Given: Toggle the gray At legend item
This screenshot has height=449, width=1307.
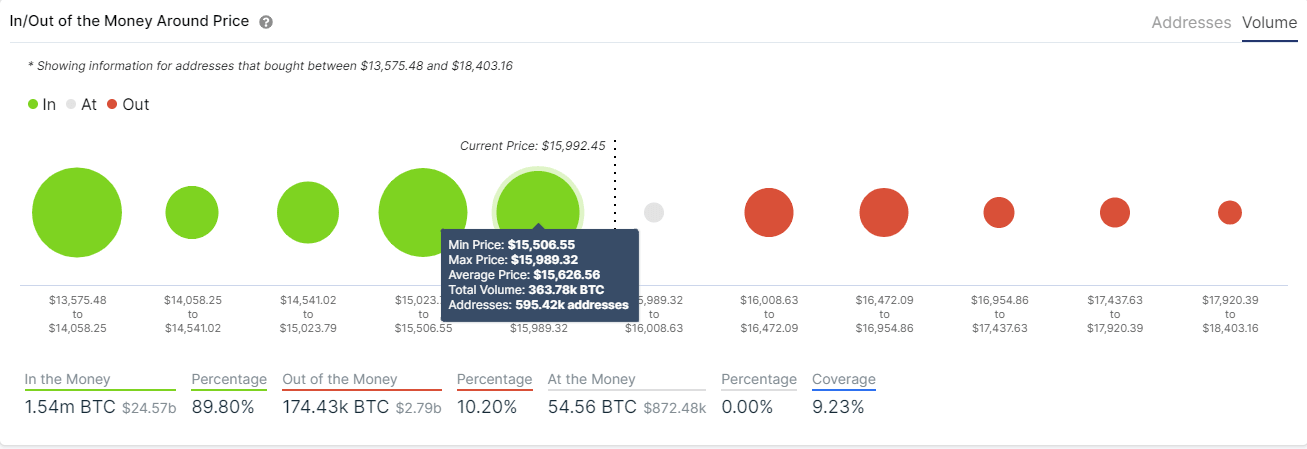Looking at the screenshot, I should click(81, 104).
